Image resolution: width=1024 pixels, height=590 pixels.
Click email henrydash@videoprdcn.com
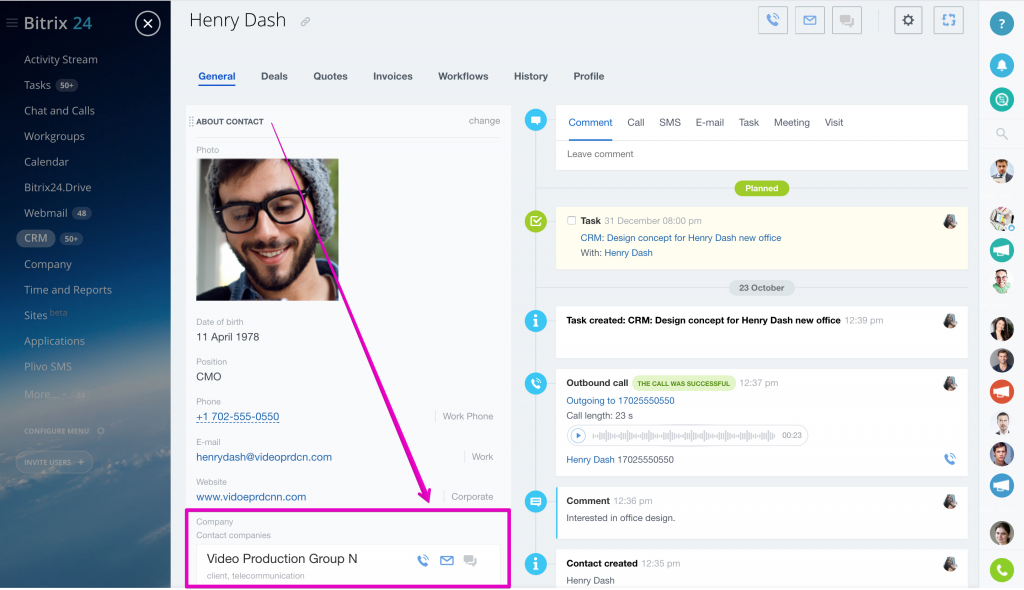click(x=264, y=457)
